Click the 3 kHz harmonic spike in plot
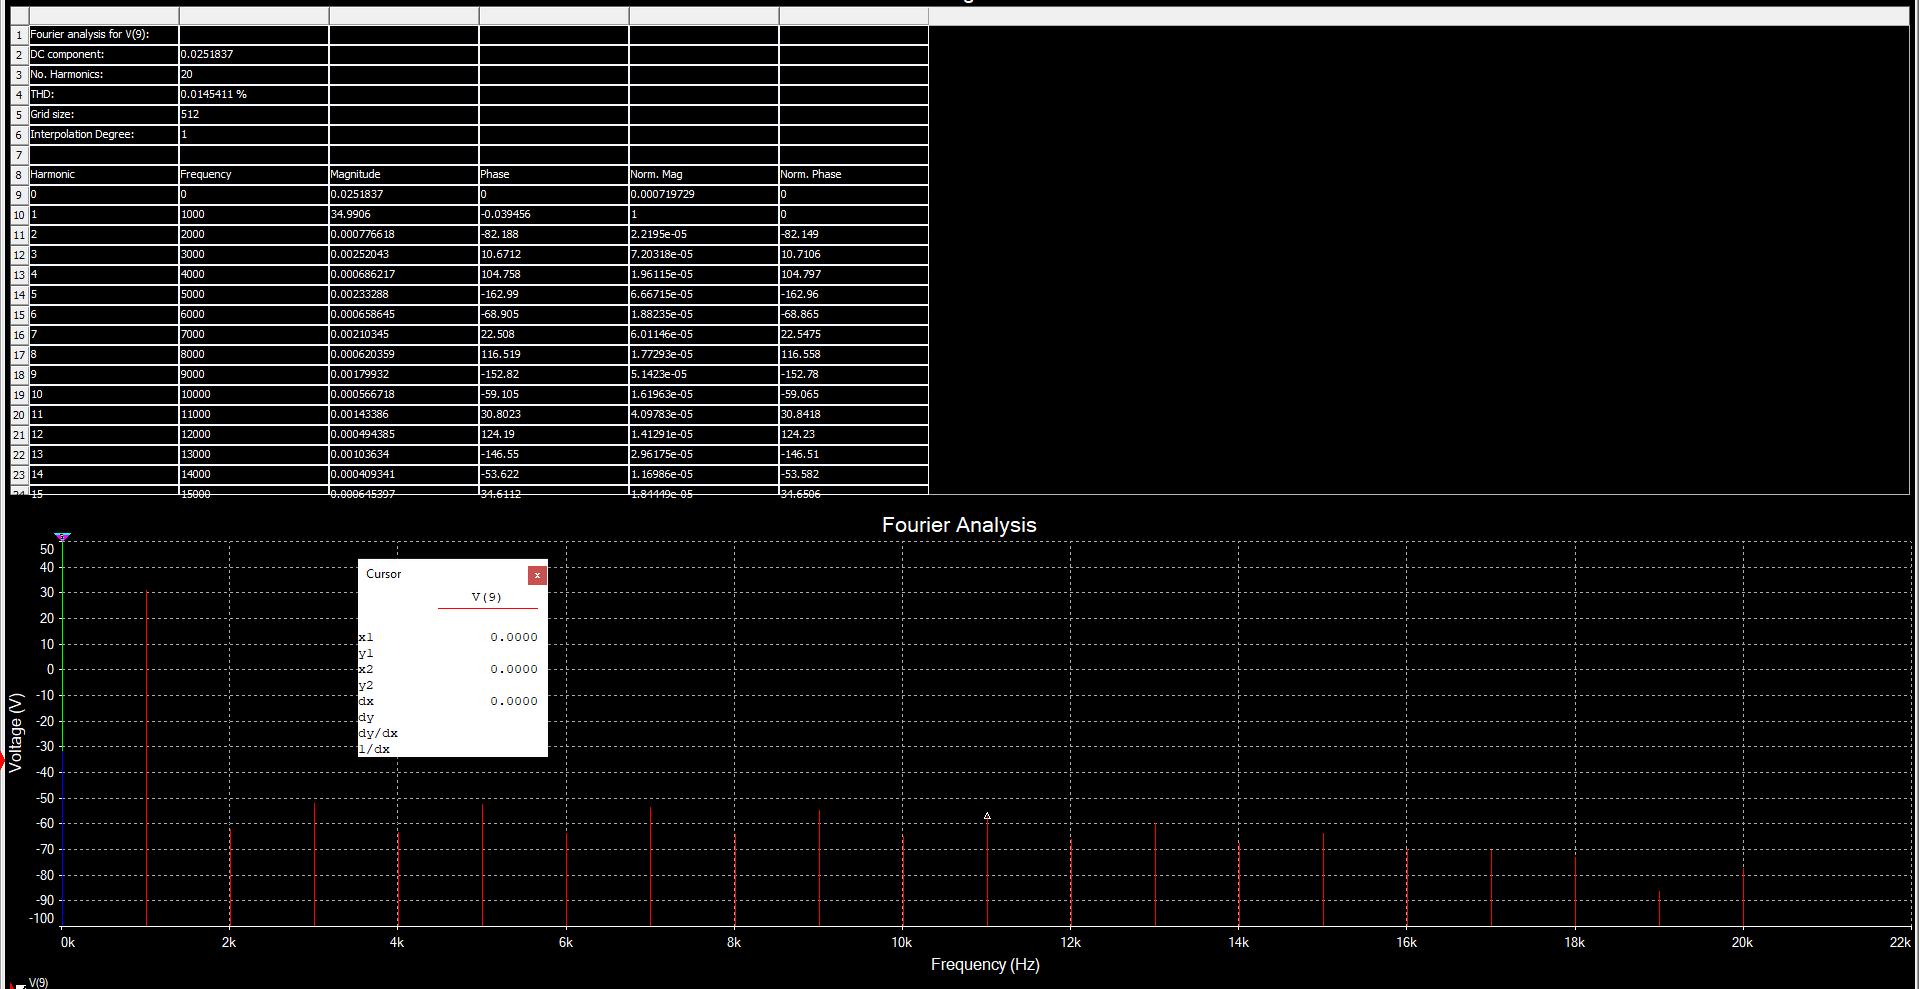Screen dimensions: 1920x989 pyautogui.click(x=315, y=864)
